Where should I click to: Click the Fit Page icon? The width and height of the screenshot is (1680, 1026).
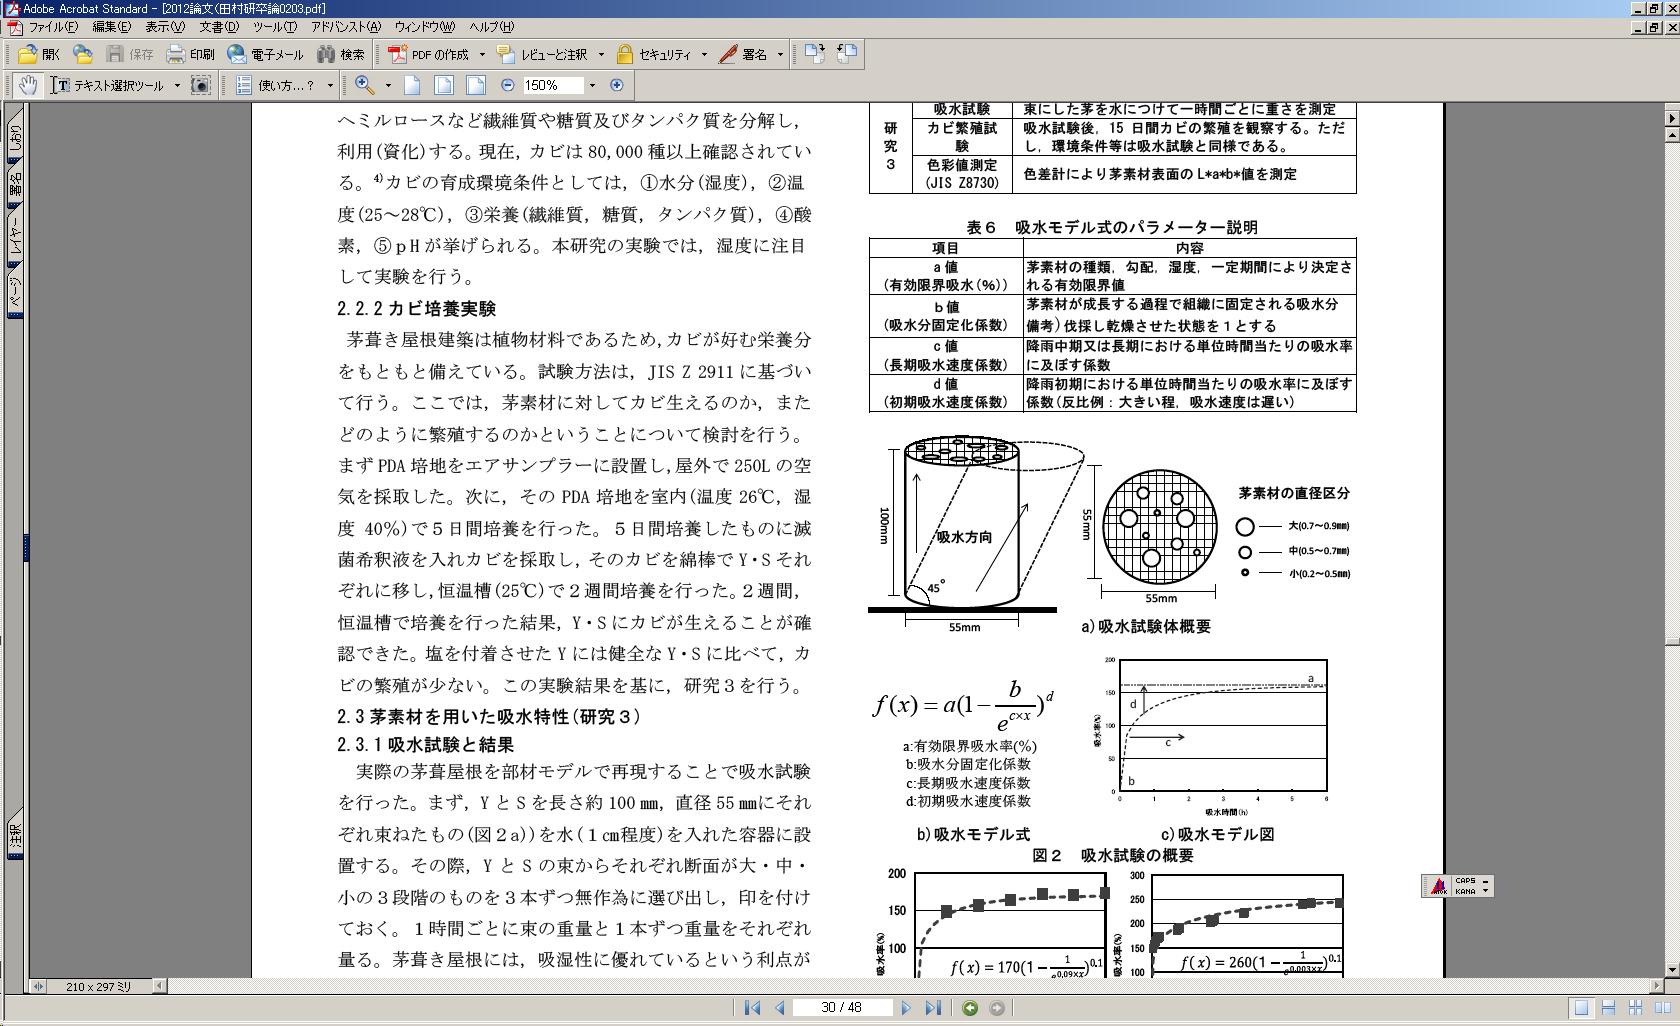click(444, 85)
